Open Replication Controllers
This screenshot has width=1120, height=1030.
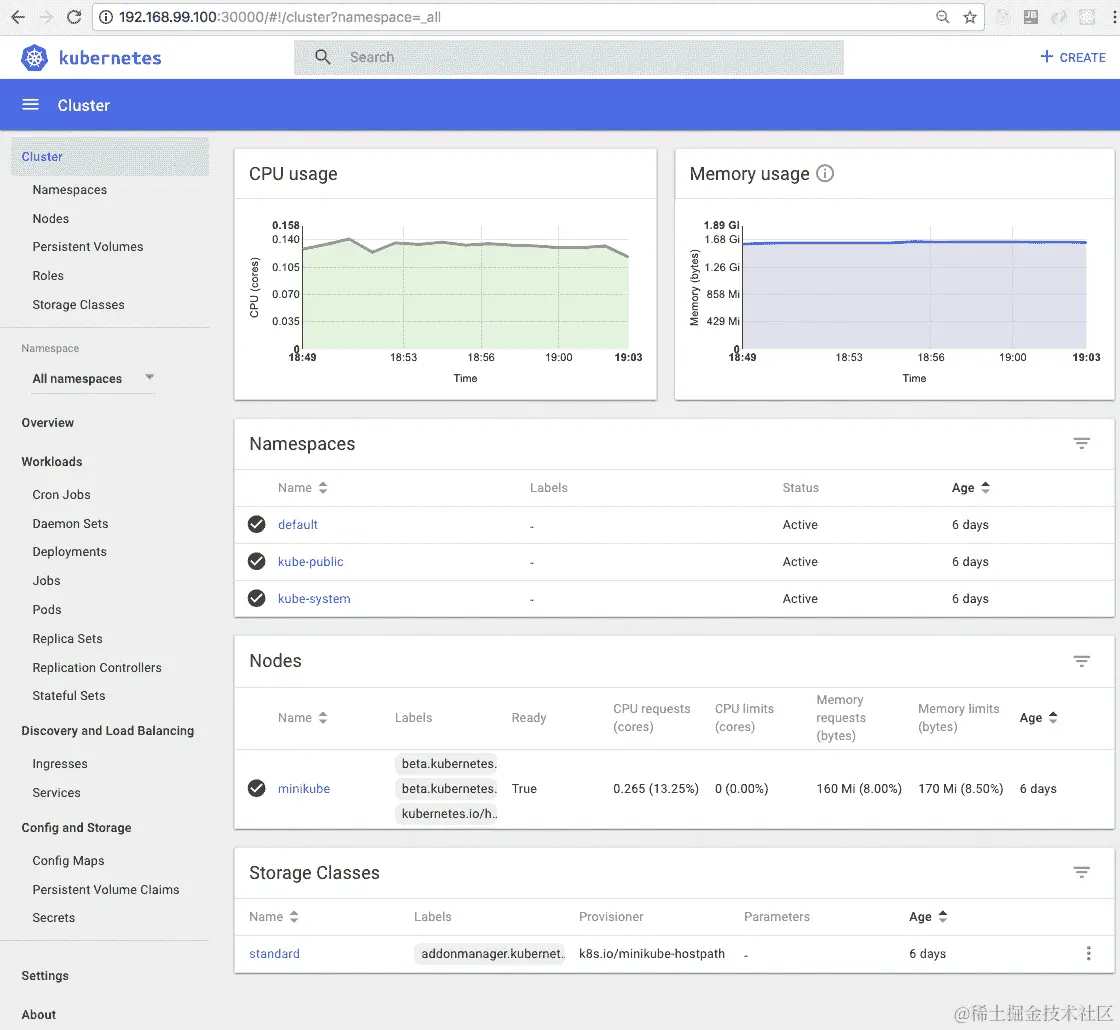(x=97, y=668)
